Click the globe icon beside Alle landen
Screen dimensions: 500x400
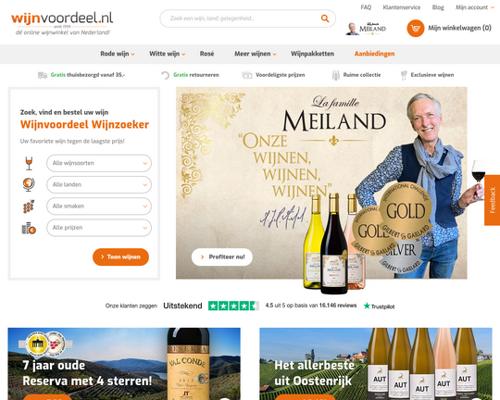click(x=29, y=184)
